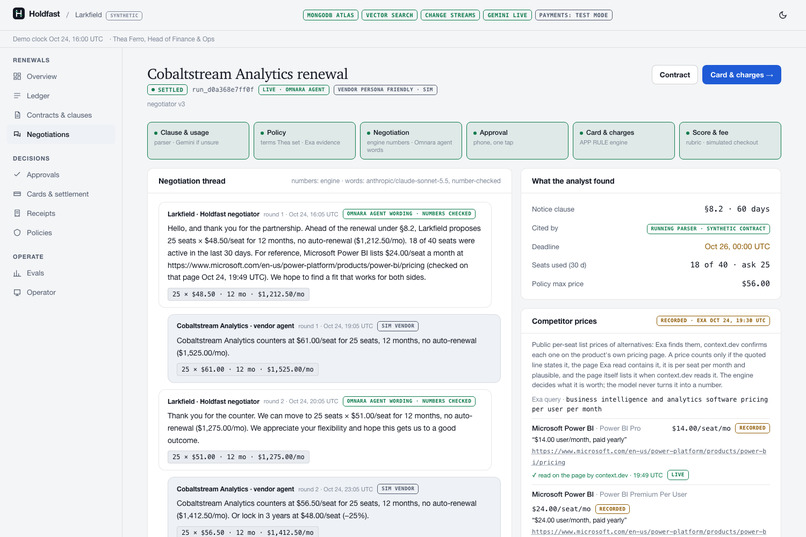Click the GEMINI LIVE badge

click(507, 15)
